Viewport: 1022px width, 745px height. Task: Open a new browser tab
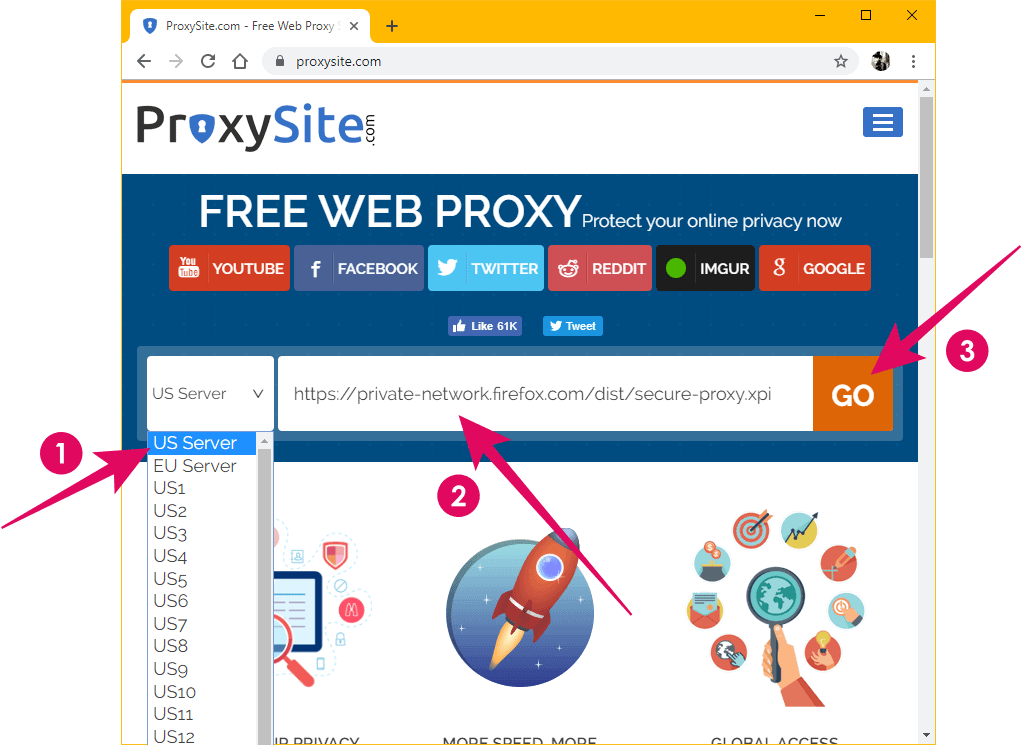point(392,26)
